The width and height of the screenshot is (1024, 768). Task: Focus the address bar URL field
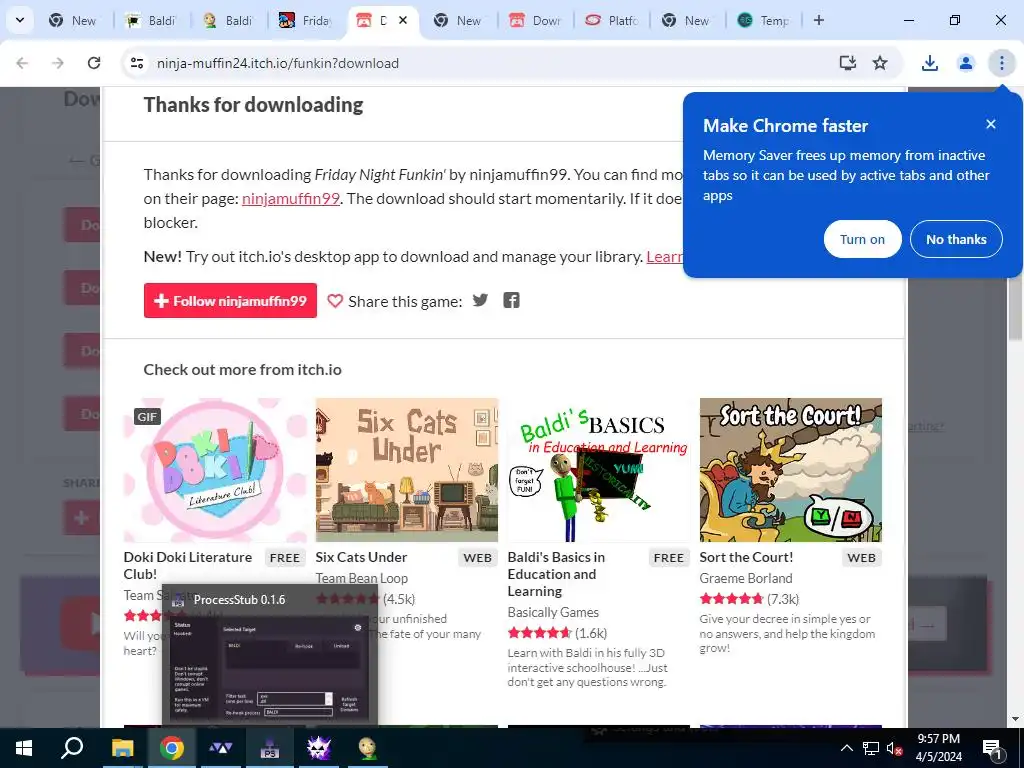(x=483, y=63)
